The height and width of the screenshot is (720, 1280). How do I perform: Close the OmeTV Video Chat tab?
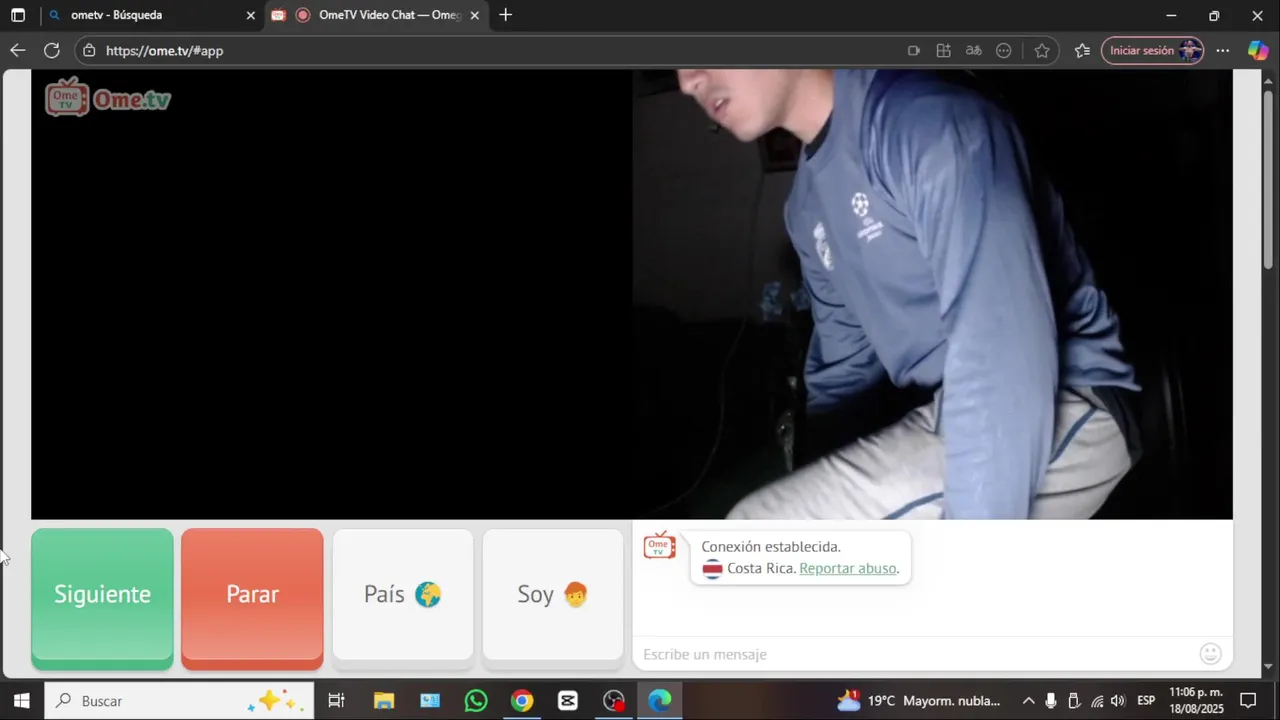click(x=474, y=15)
